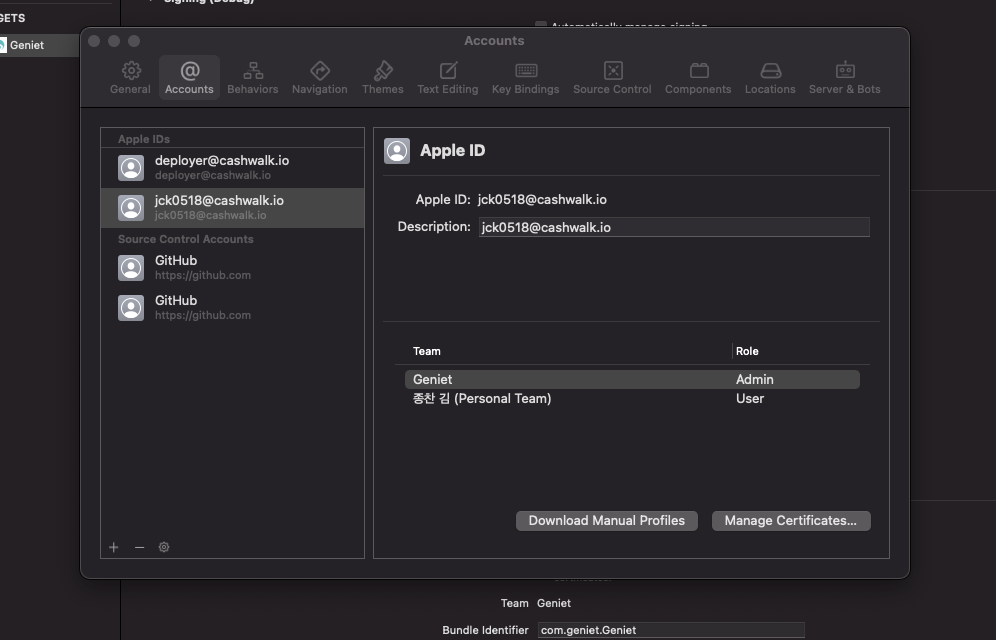Open the Themes preferences pane
Viewport: 996px width, 640px height.
tap(383, 77)
